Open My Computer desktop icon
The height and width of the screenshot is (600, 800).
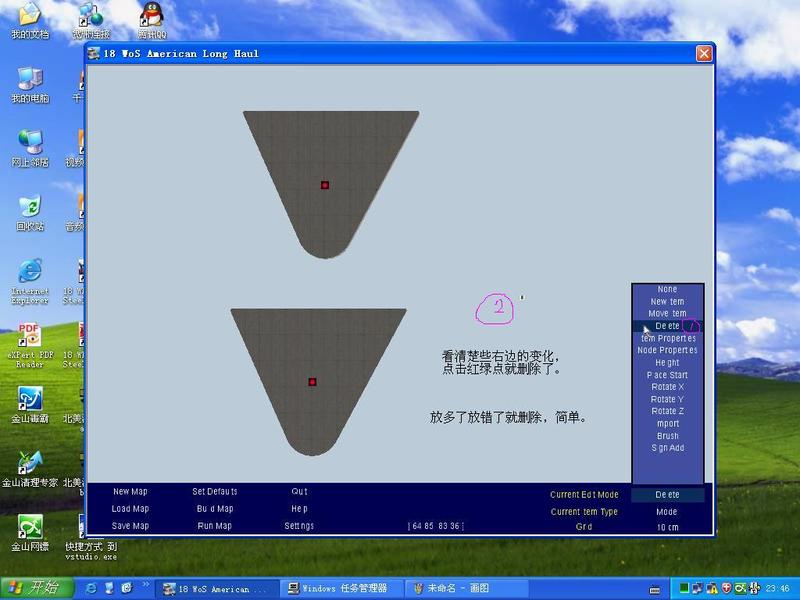(30, 80)
